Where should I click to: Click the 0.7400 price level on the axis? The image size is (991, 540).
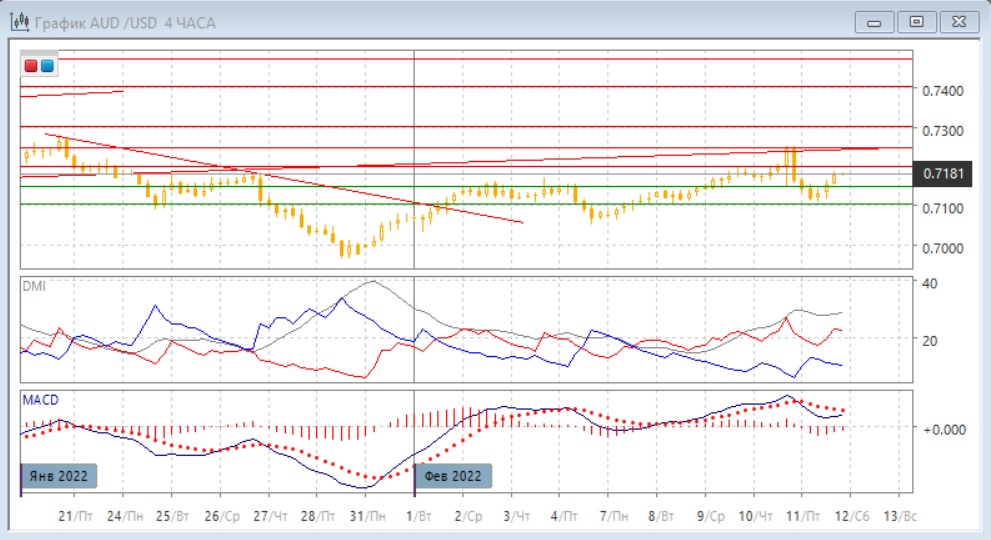pos(942,91)
